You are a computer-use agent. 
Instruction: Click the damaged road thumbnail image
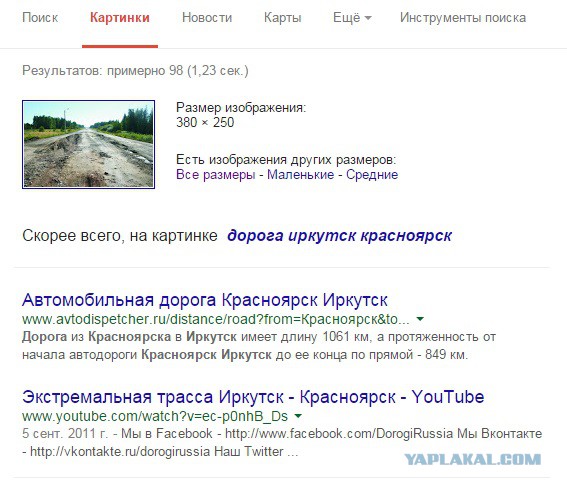coord(89,144)
